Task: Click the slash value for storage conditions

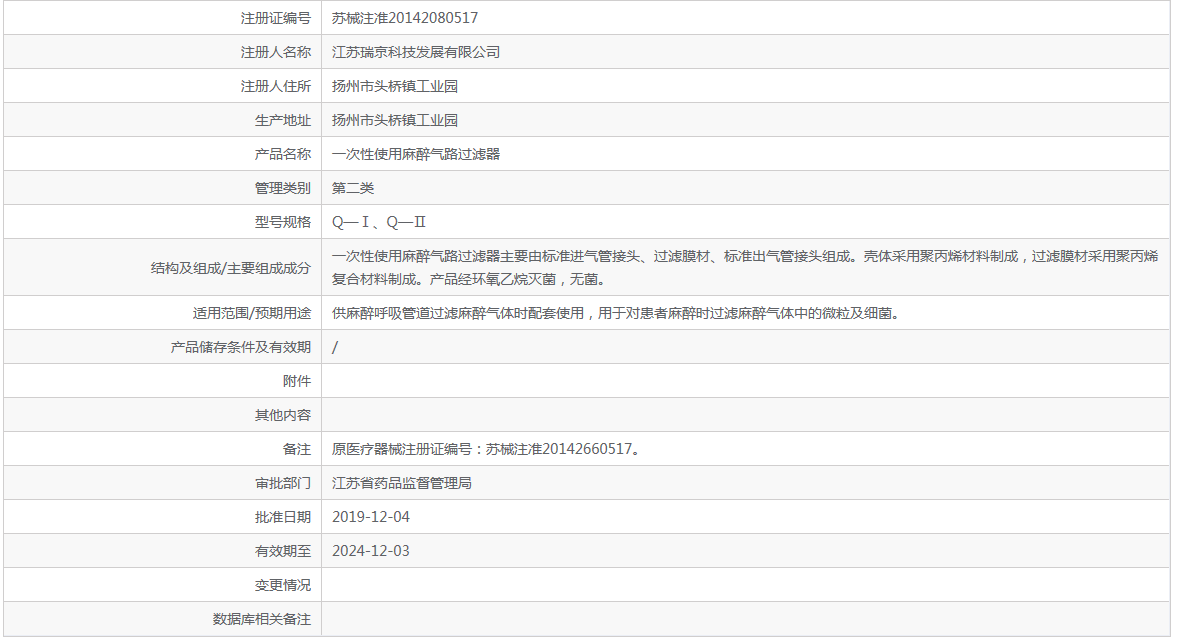Action: [335, 347]
